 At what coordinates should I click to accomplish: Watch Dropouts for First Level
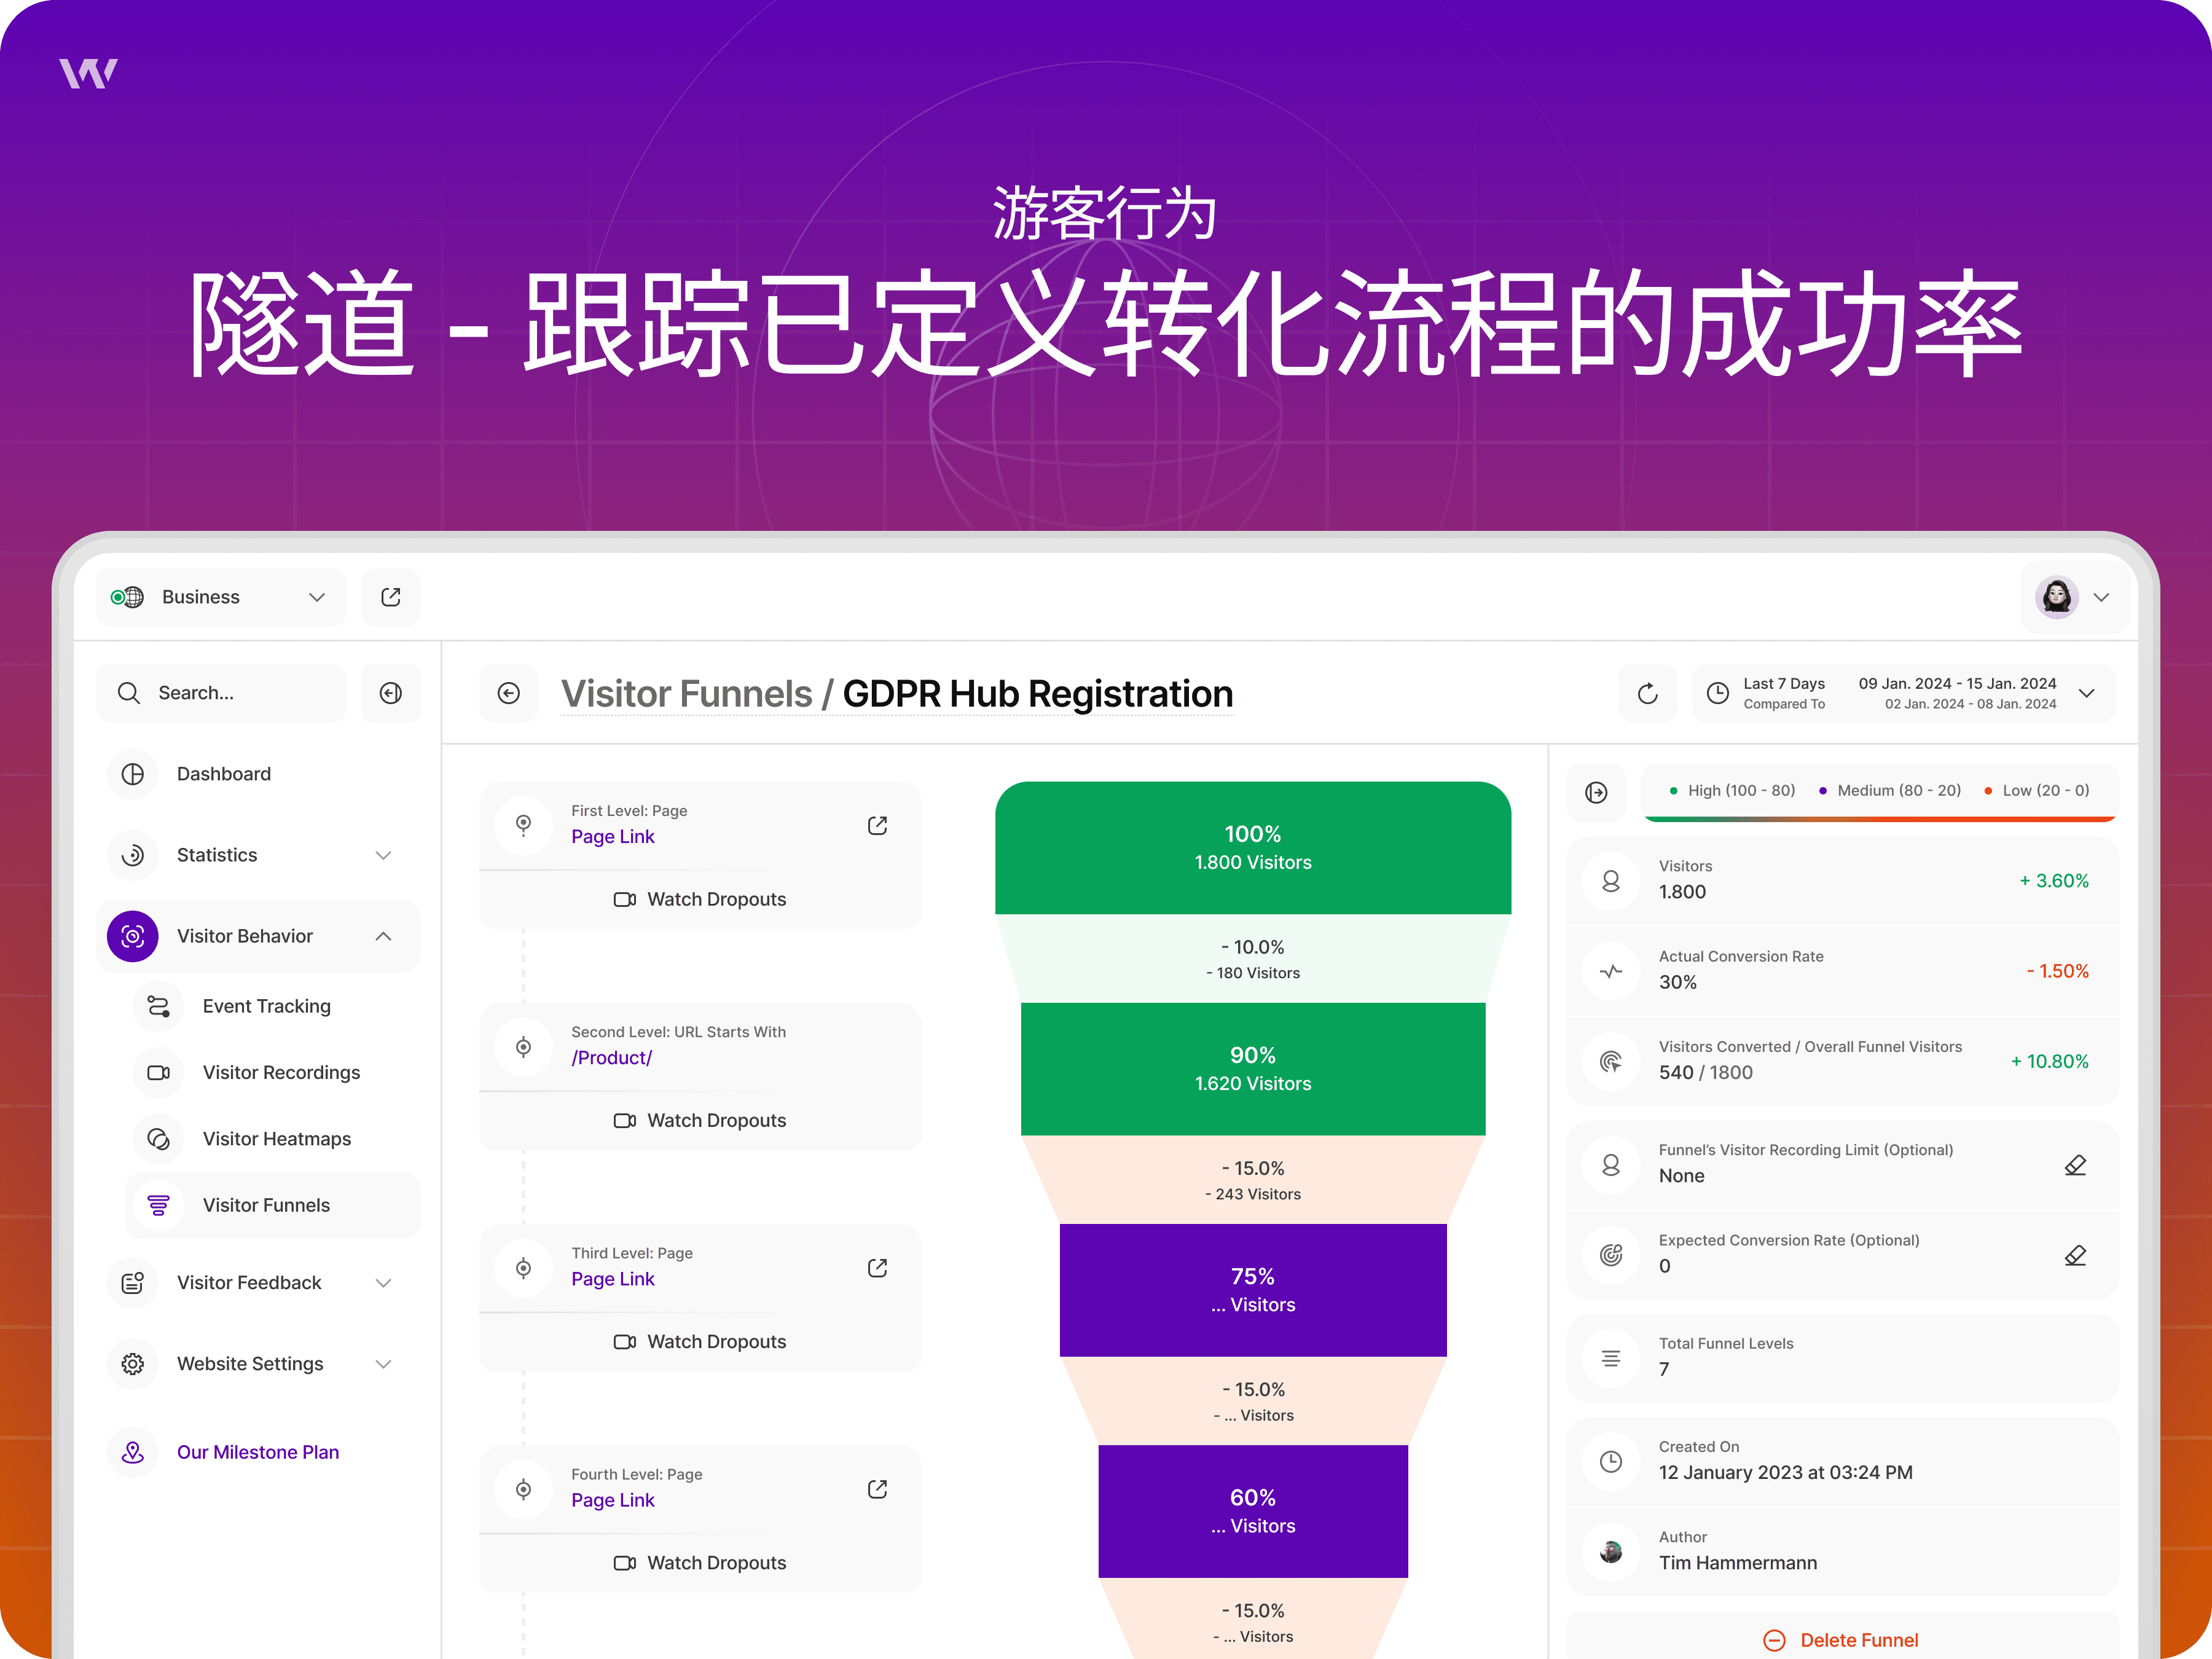700,899
